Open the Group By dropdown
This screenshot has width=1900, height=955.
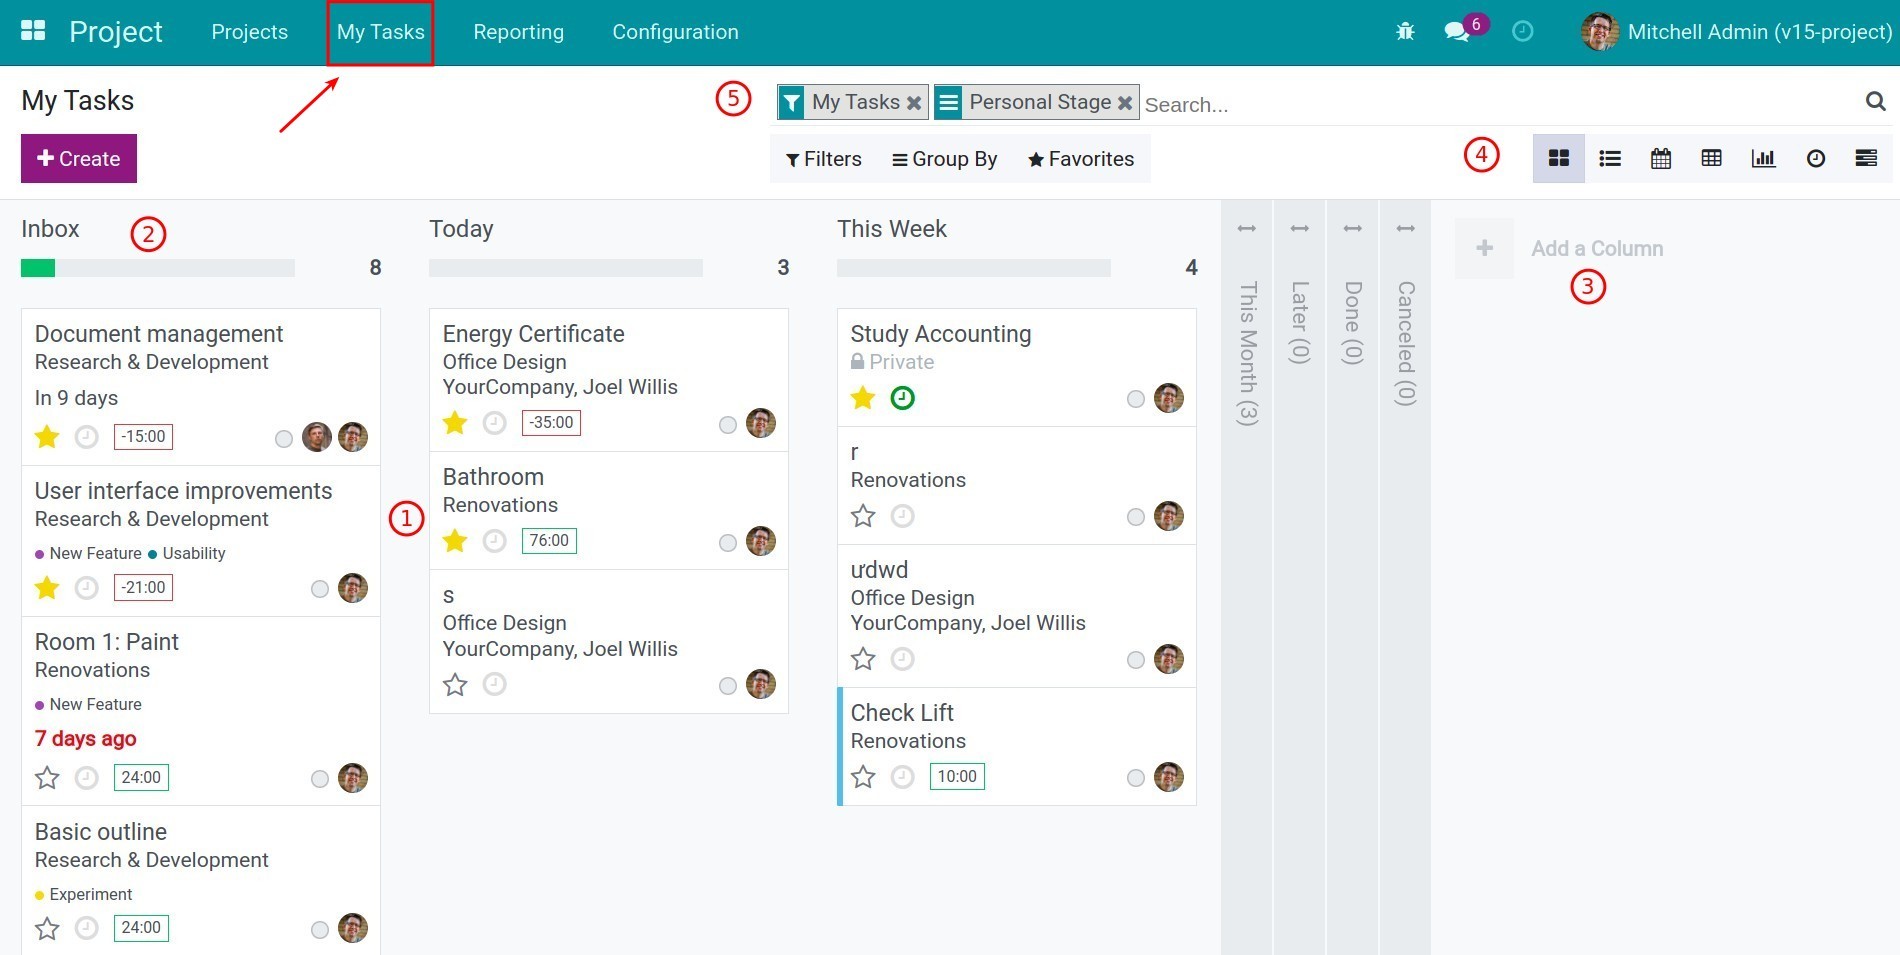[x=944, y=158]
